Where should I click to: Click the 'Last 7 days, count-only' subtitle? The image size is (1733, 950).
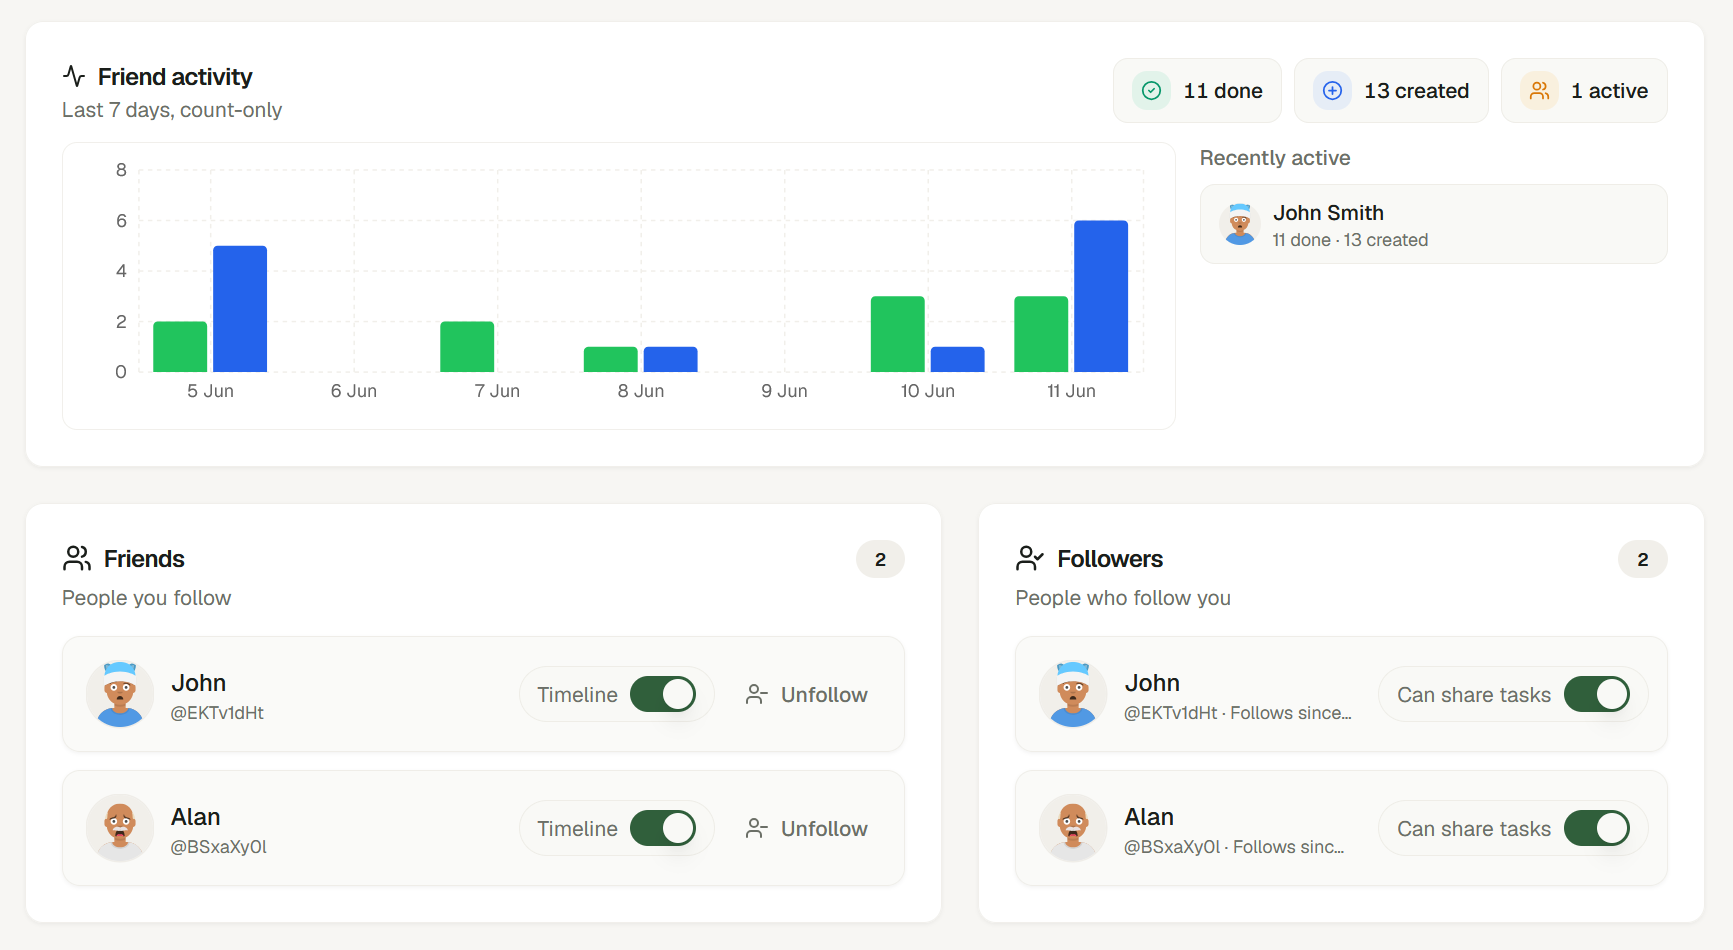click(x=172, y=110)
